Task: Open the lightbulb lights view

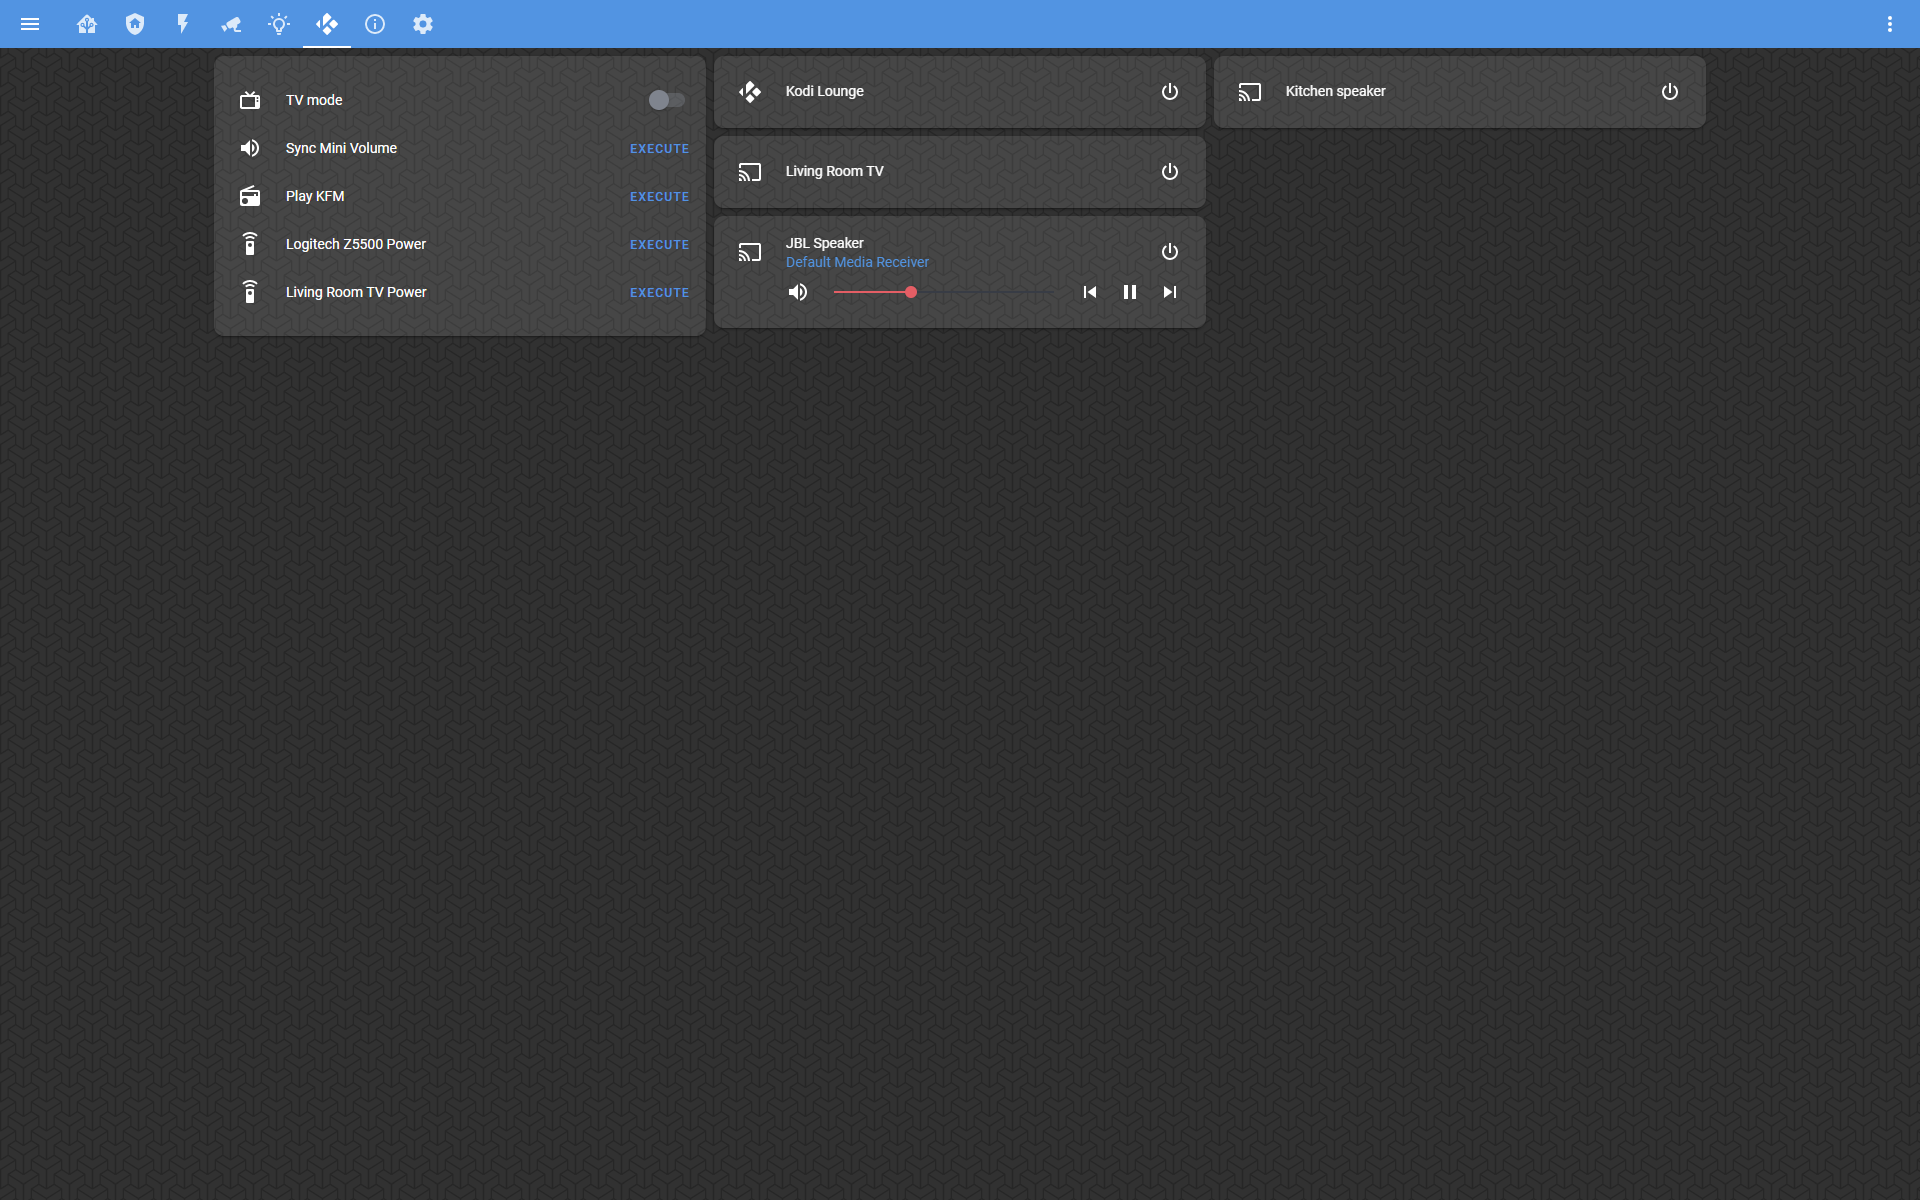Action: [x=279, y=24]
